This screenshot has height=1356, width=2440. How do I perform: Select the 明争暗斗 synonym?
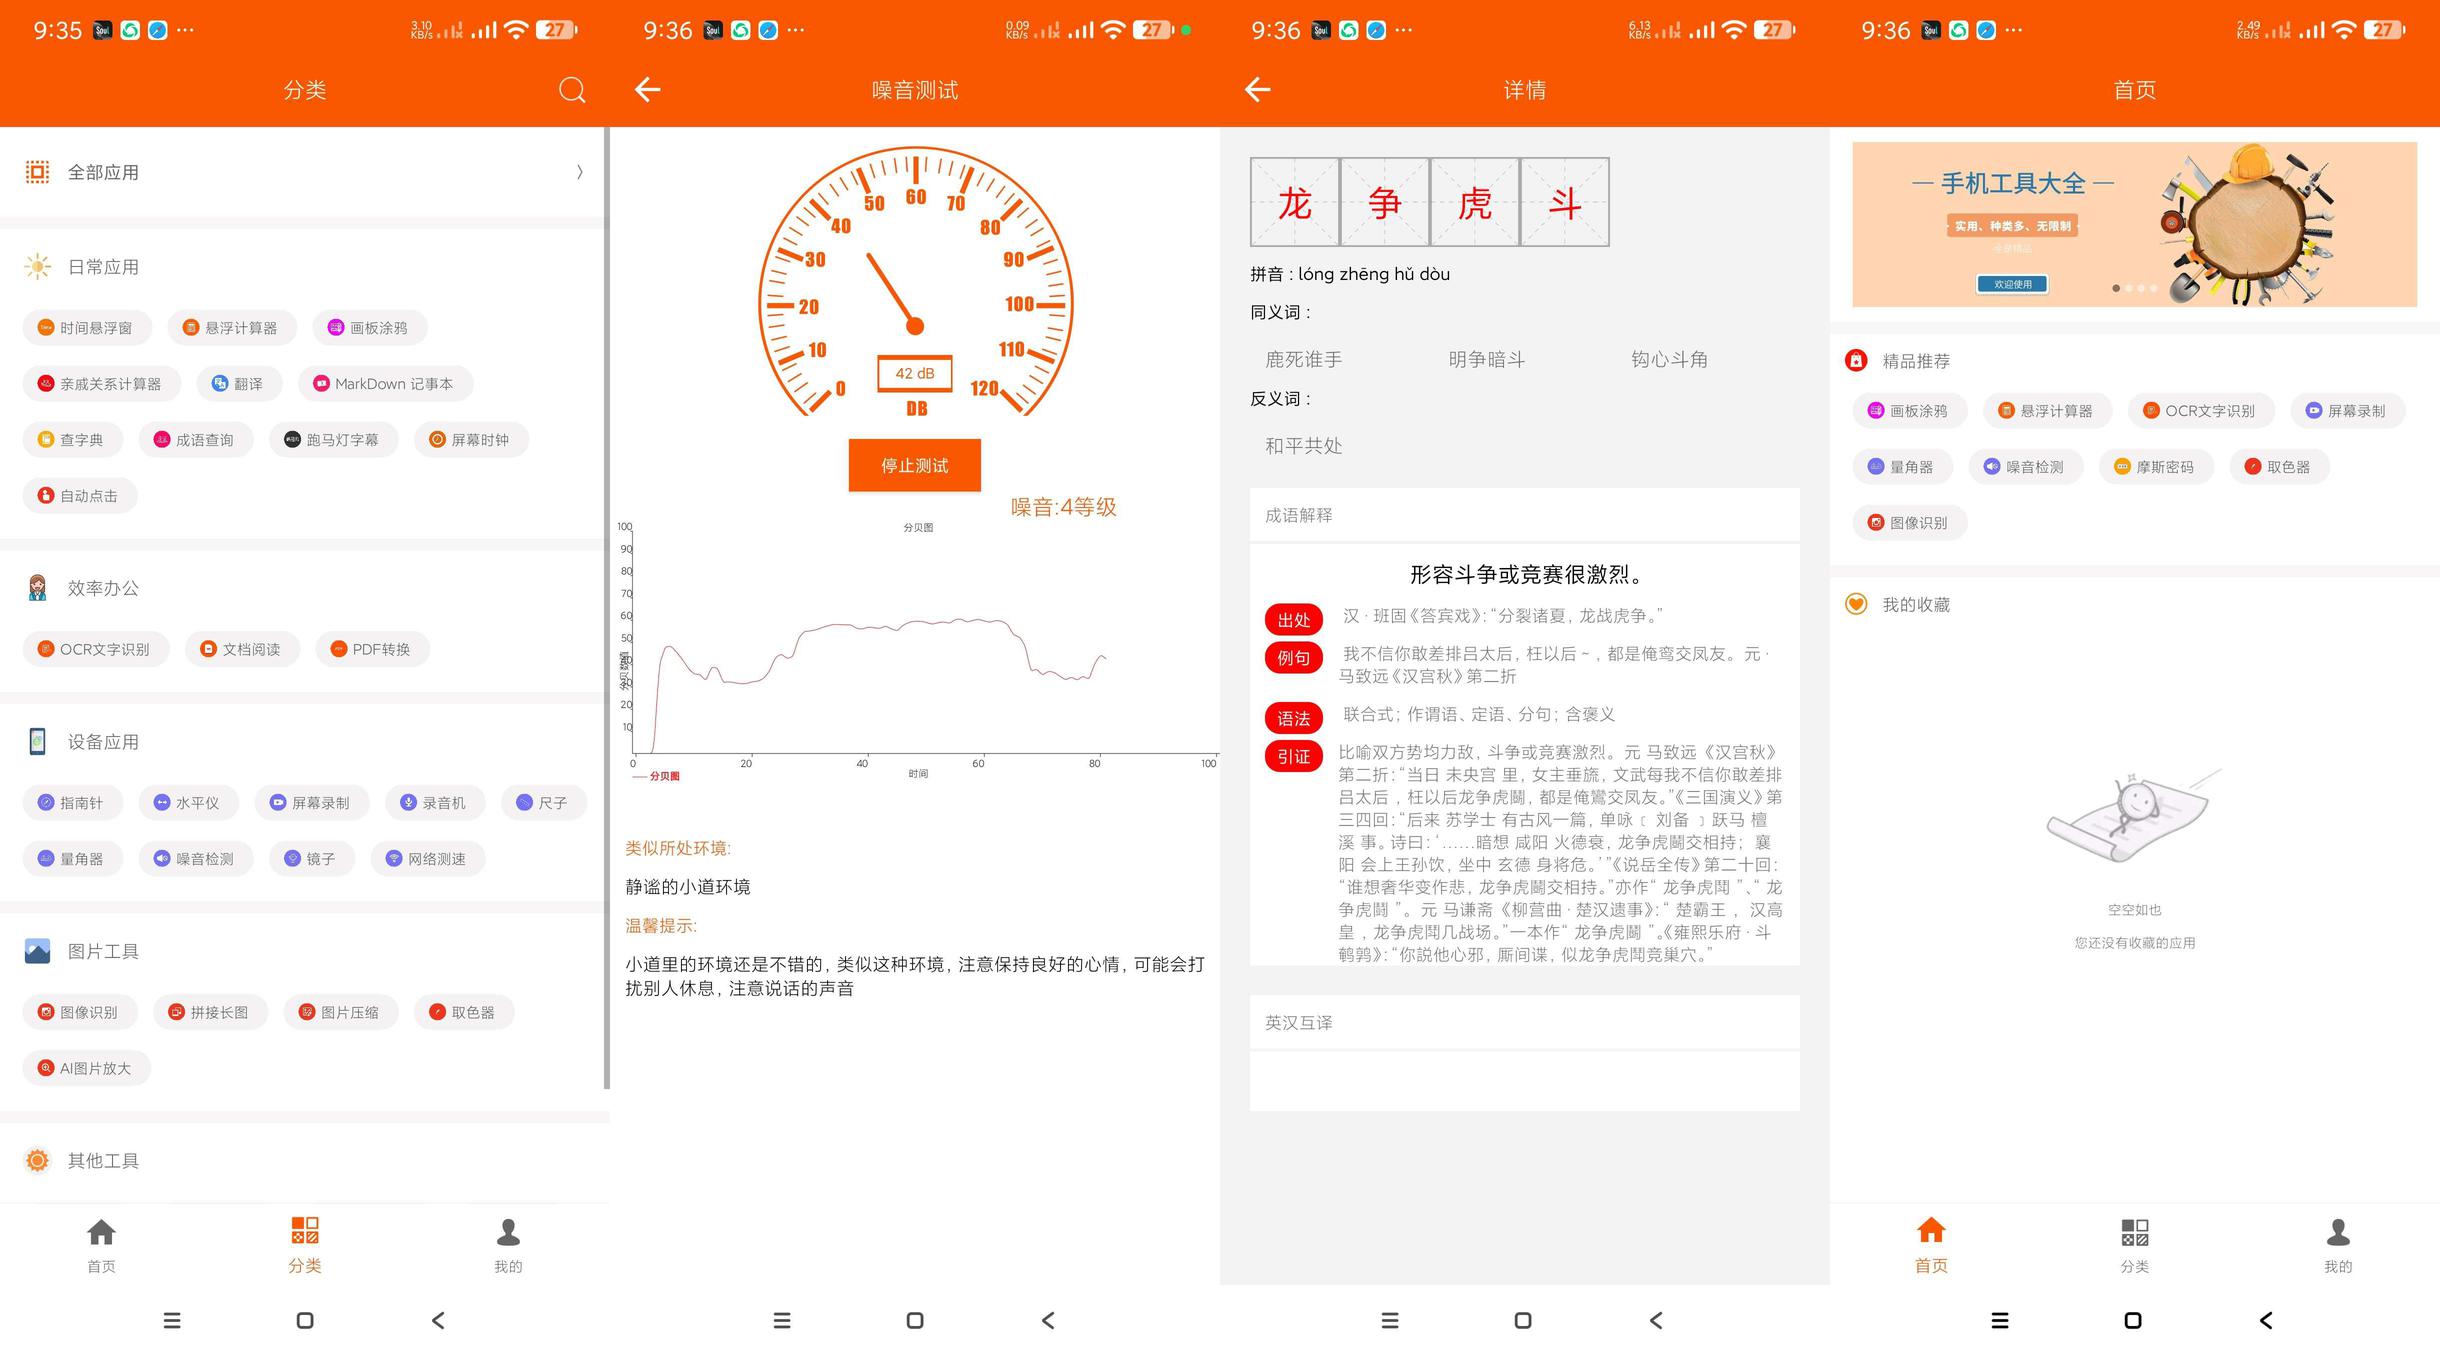click(x=1486, y=359)
